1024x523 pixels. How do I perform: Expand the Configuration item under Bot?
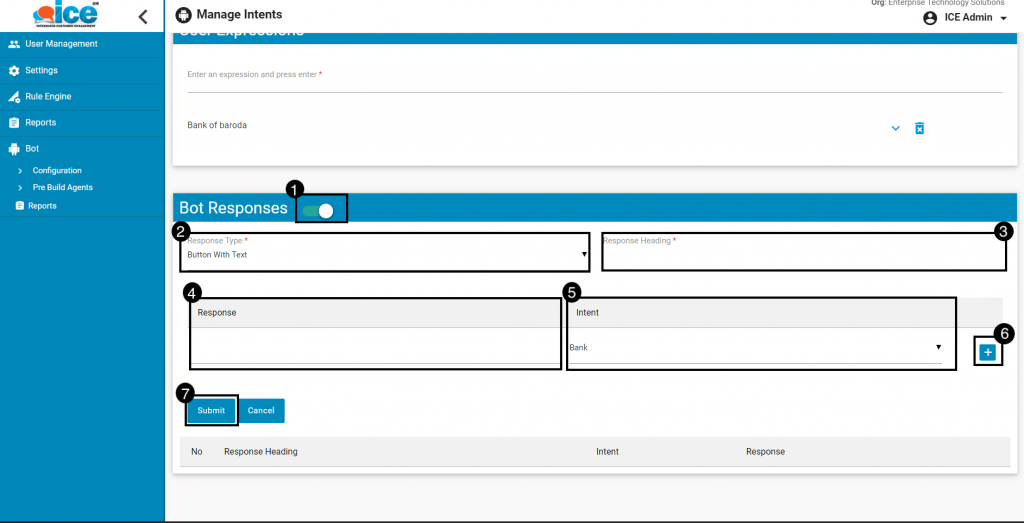coord(57,171)
